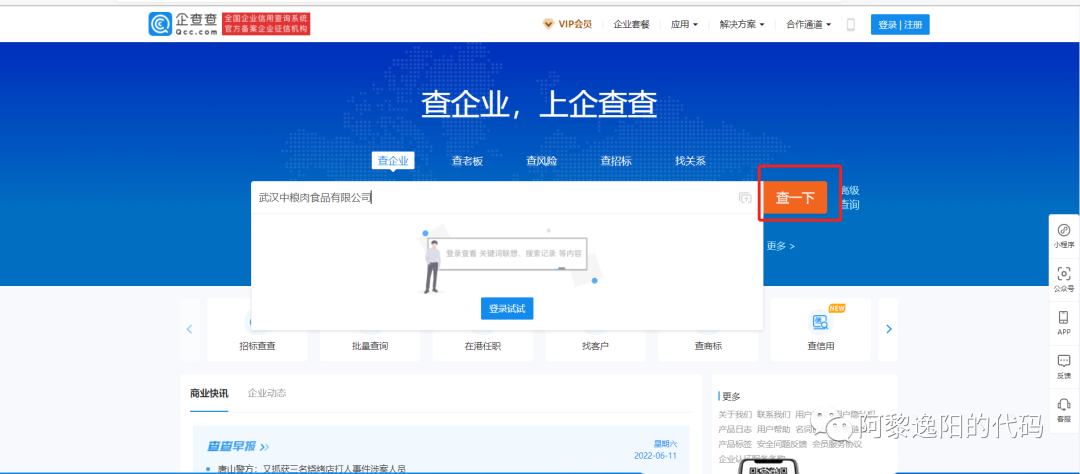Screen dimensions: 1080x474
Task: Open the 查查早报 heading link
Action: [x=238, y=446]
